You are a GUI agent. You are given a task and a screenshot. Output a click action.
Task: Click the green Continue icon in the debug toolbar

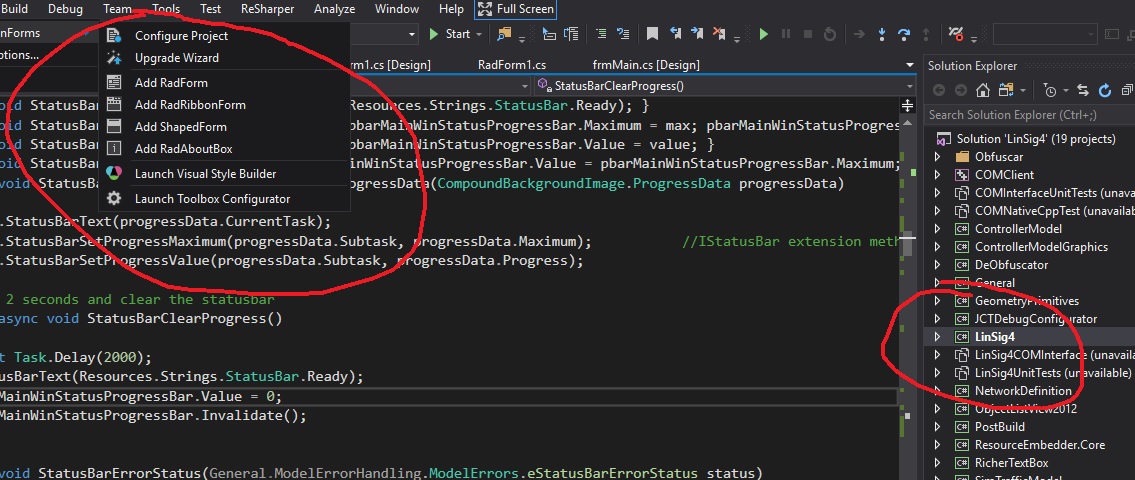(763, 34)
